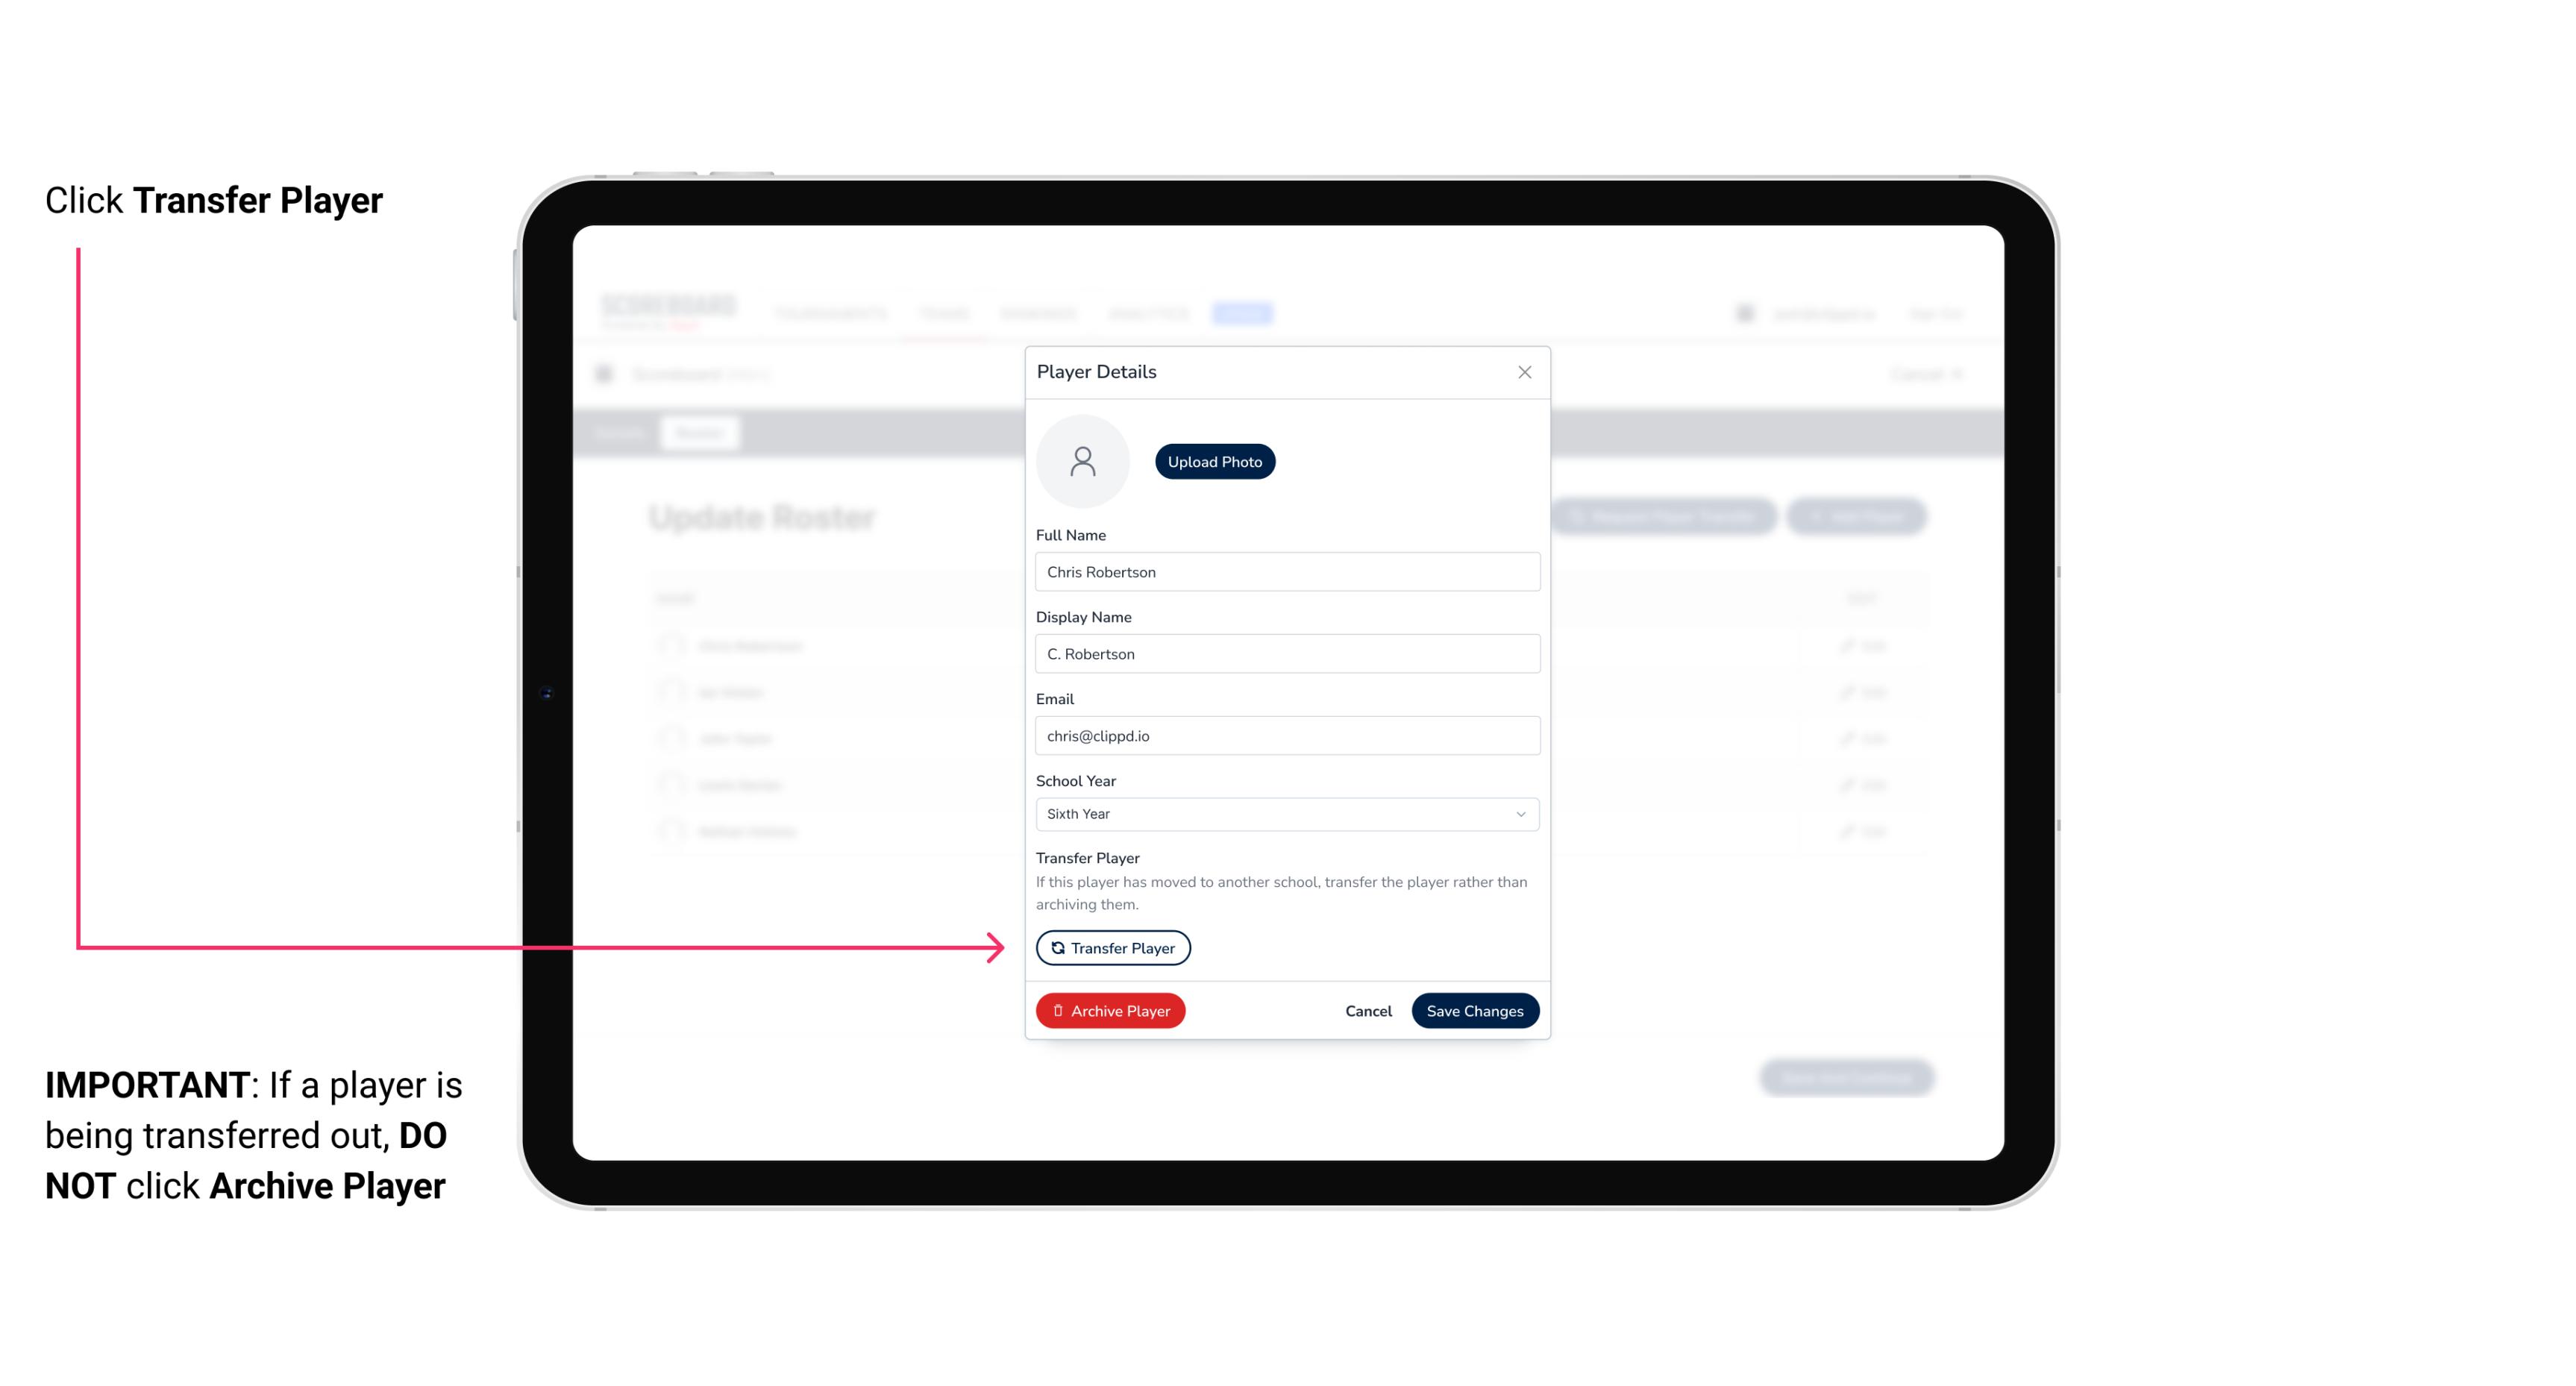Click the user avatar placeholder icon
The height and width of the screenshot is (1386, 2576).
tap(1082, 460)
